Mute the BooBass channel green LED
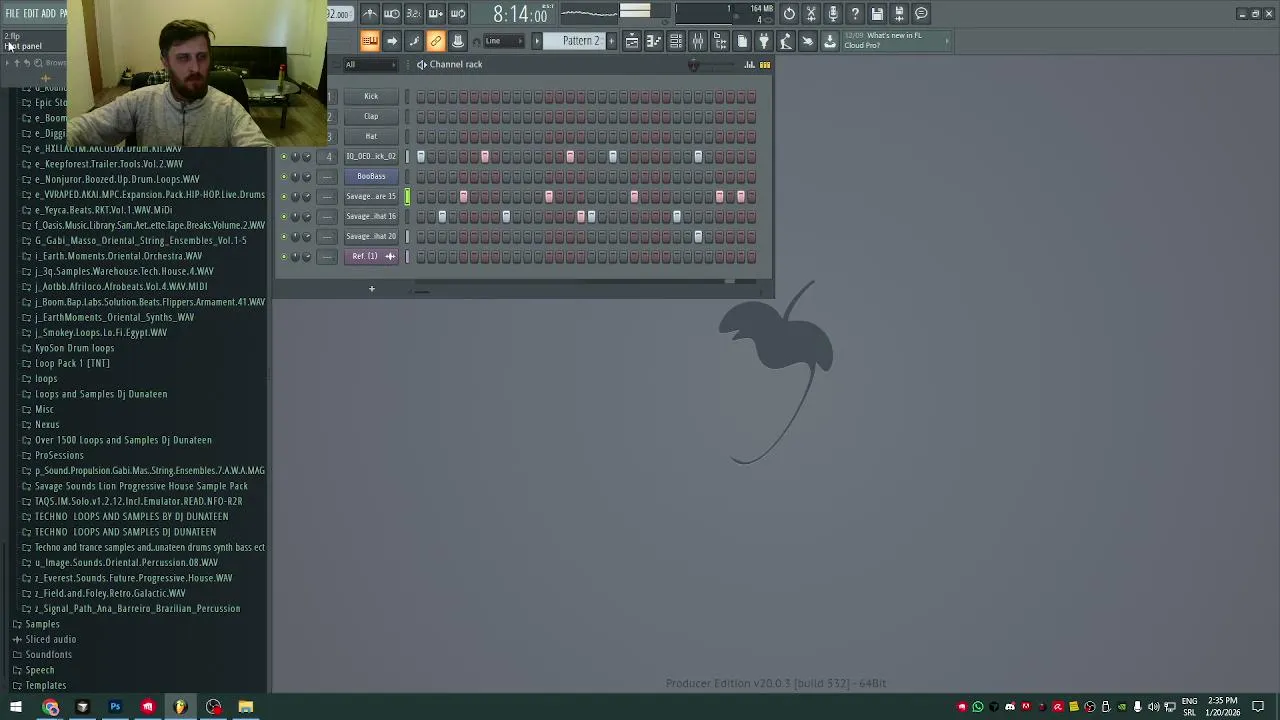The height and width of the screenshot is (720, 1280). click(x=283, y=177)
